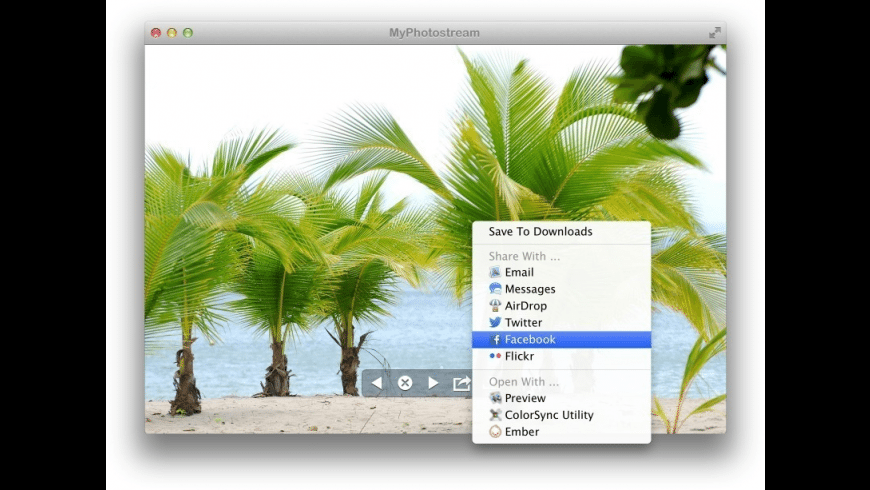The image size is (870, 490).
Task: Advance to the next photo arrow
Action: click(433, 383)
